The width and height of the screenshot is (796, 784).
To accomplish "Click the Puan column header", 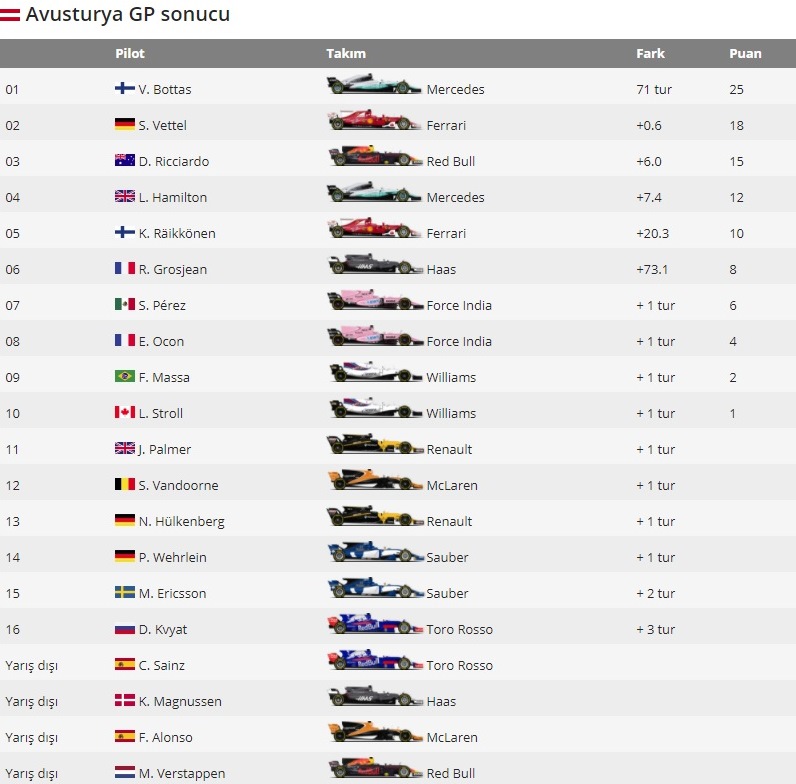I will (745, 54).
